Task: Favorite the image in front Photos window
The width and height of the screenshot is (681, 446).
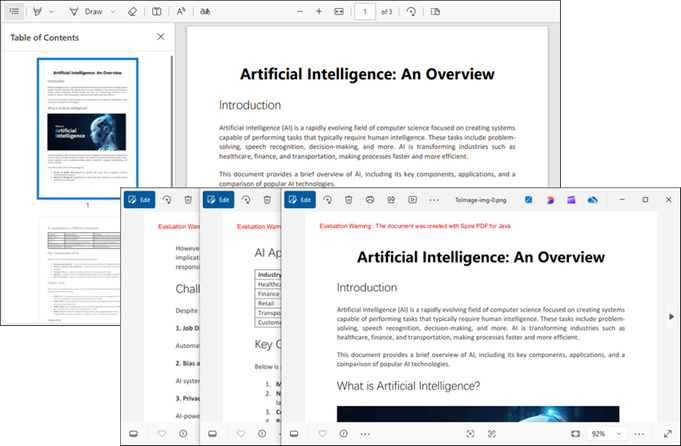Action: tap(322, 433)
